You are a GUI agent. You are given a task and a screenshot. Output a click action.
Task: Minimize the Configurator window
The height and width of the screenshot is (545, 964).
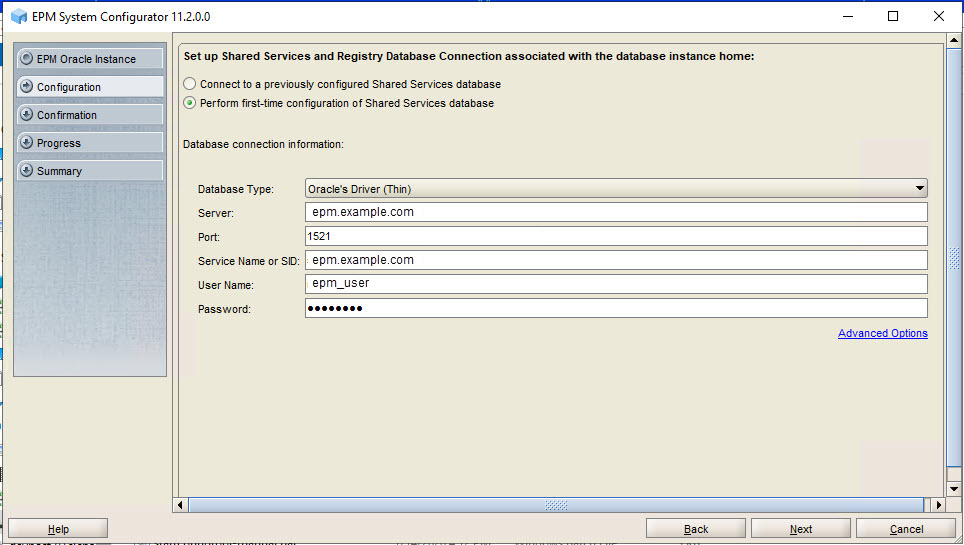[x=848, y=17]
